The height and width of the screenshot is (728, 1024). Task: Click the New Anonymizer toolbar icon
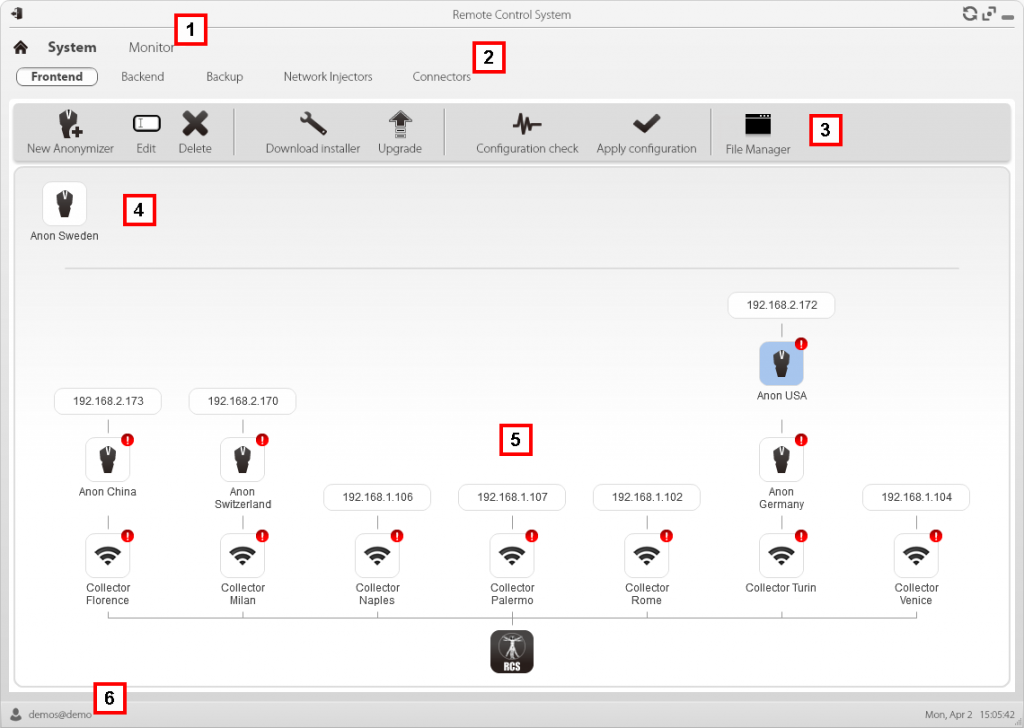click(69, 124)
